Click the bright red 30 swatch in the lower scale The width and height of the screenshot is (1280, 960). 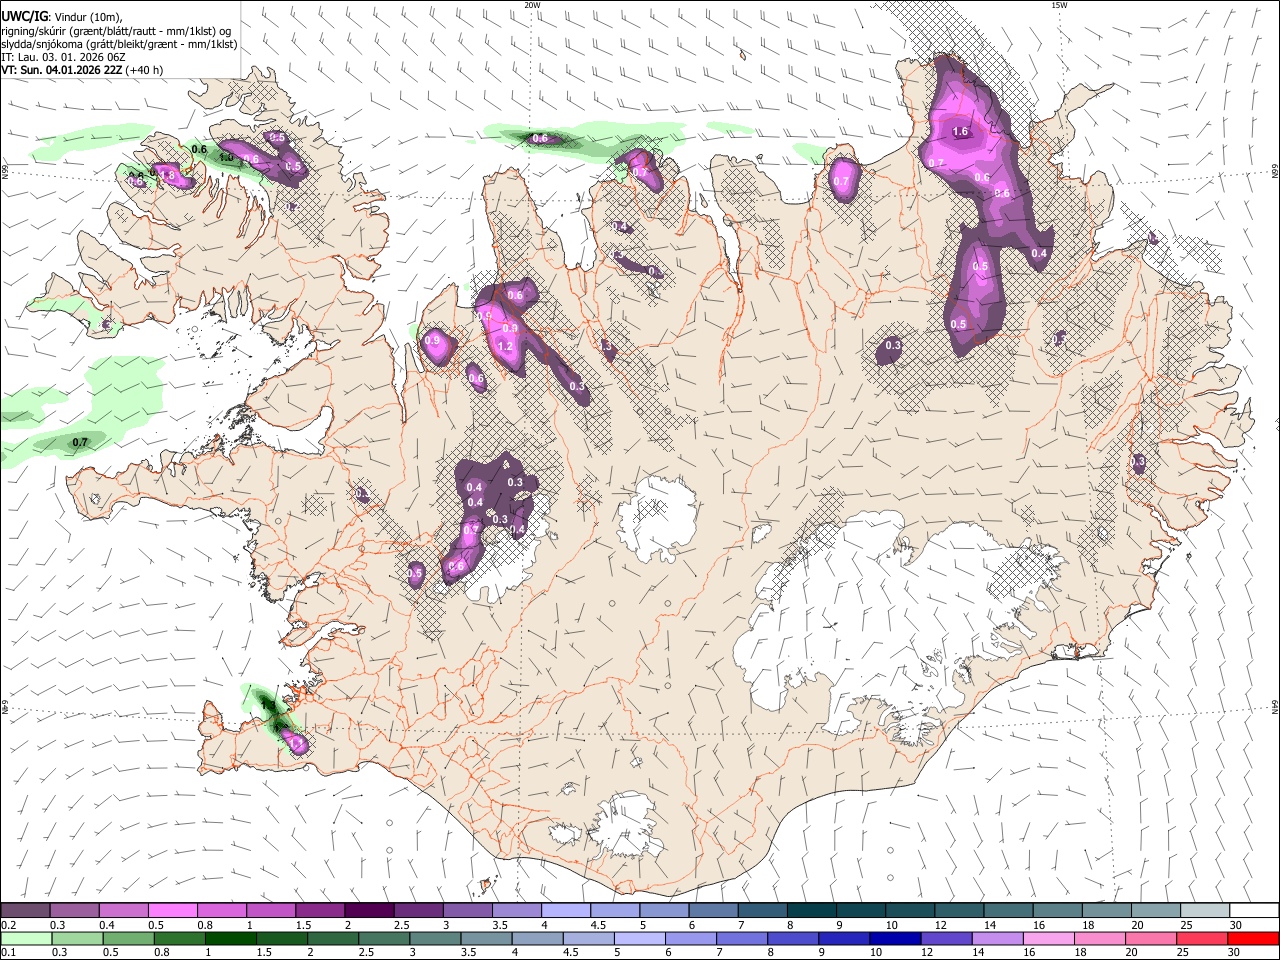1253,938
